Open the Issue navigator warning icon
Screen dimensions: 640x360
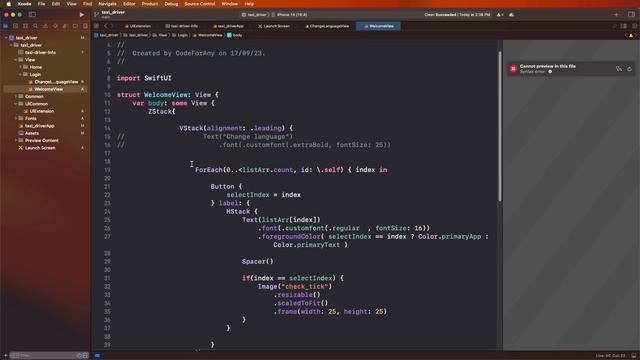tap(45, 26)
